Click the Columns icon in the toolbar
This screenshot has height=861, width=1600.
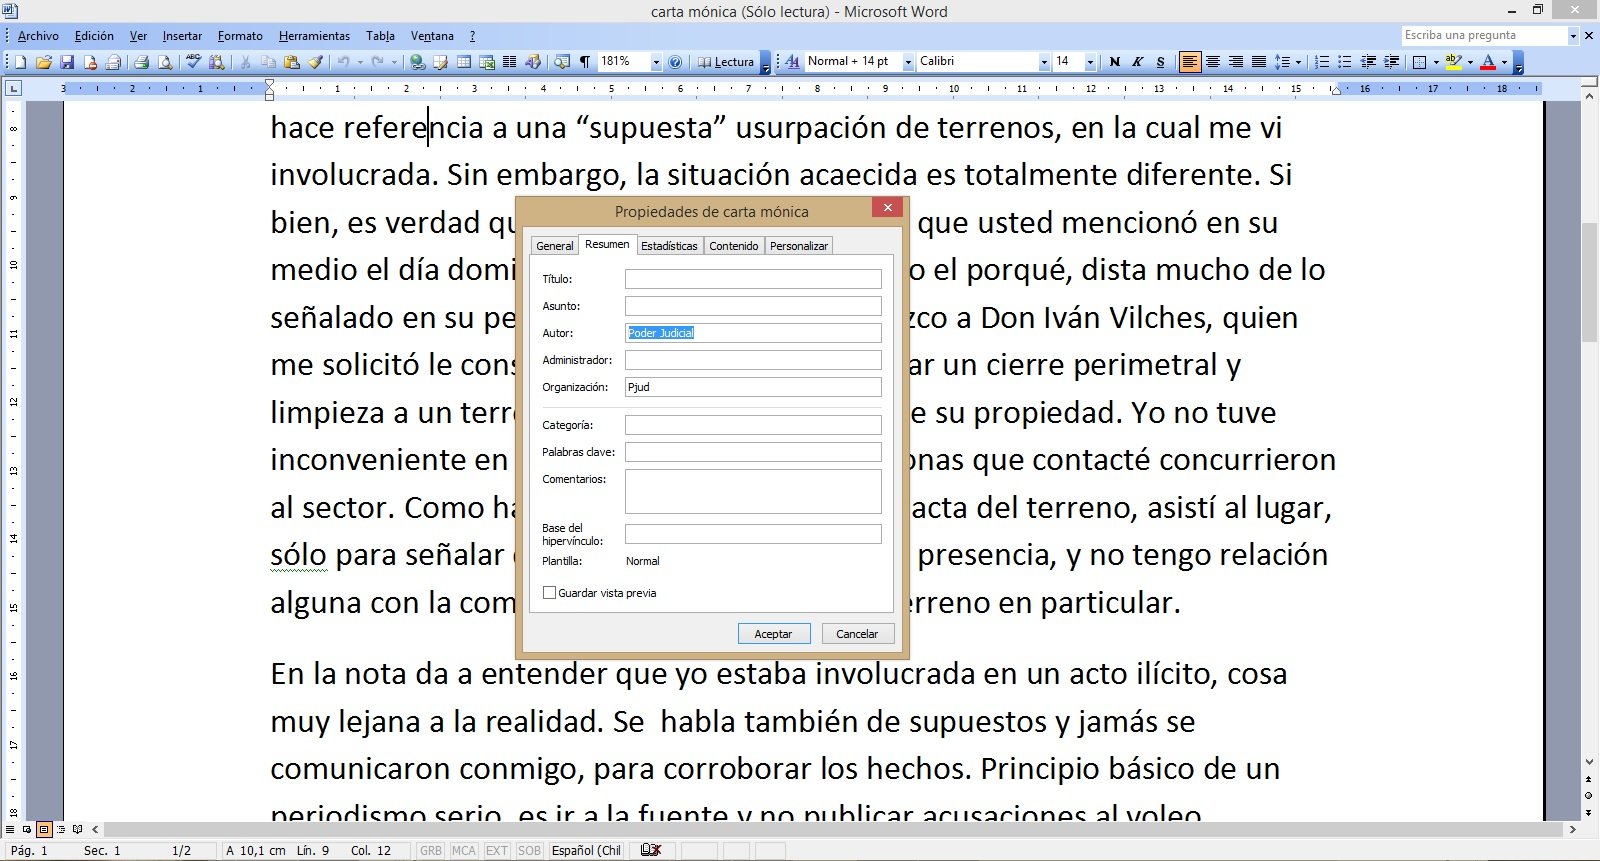510,62
